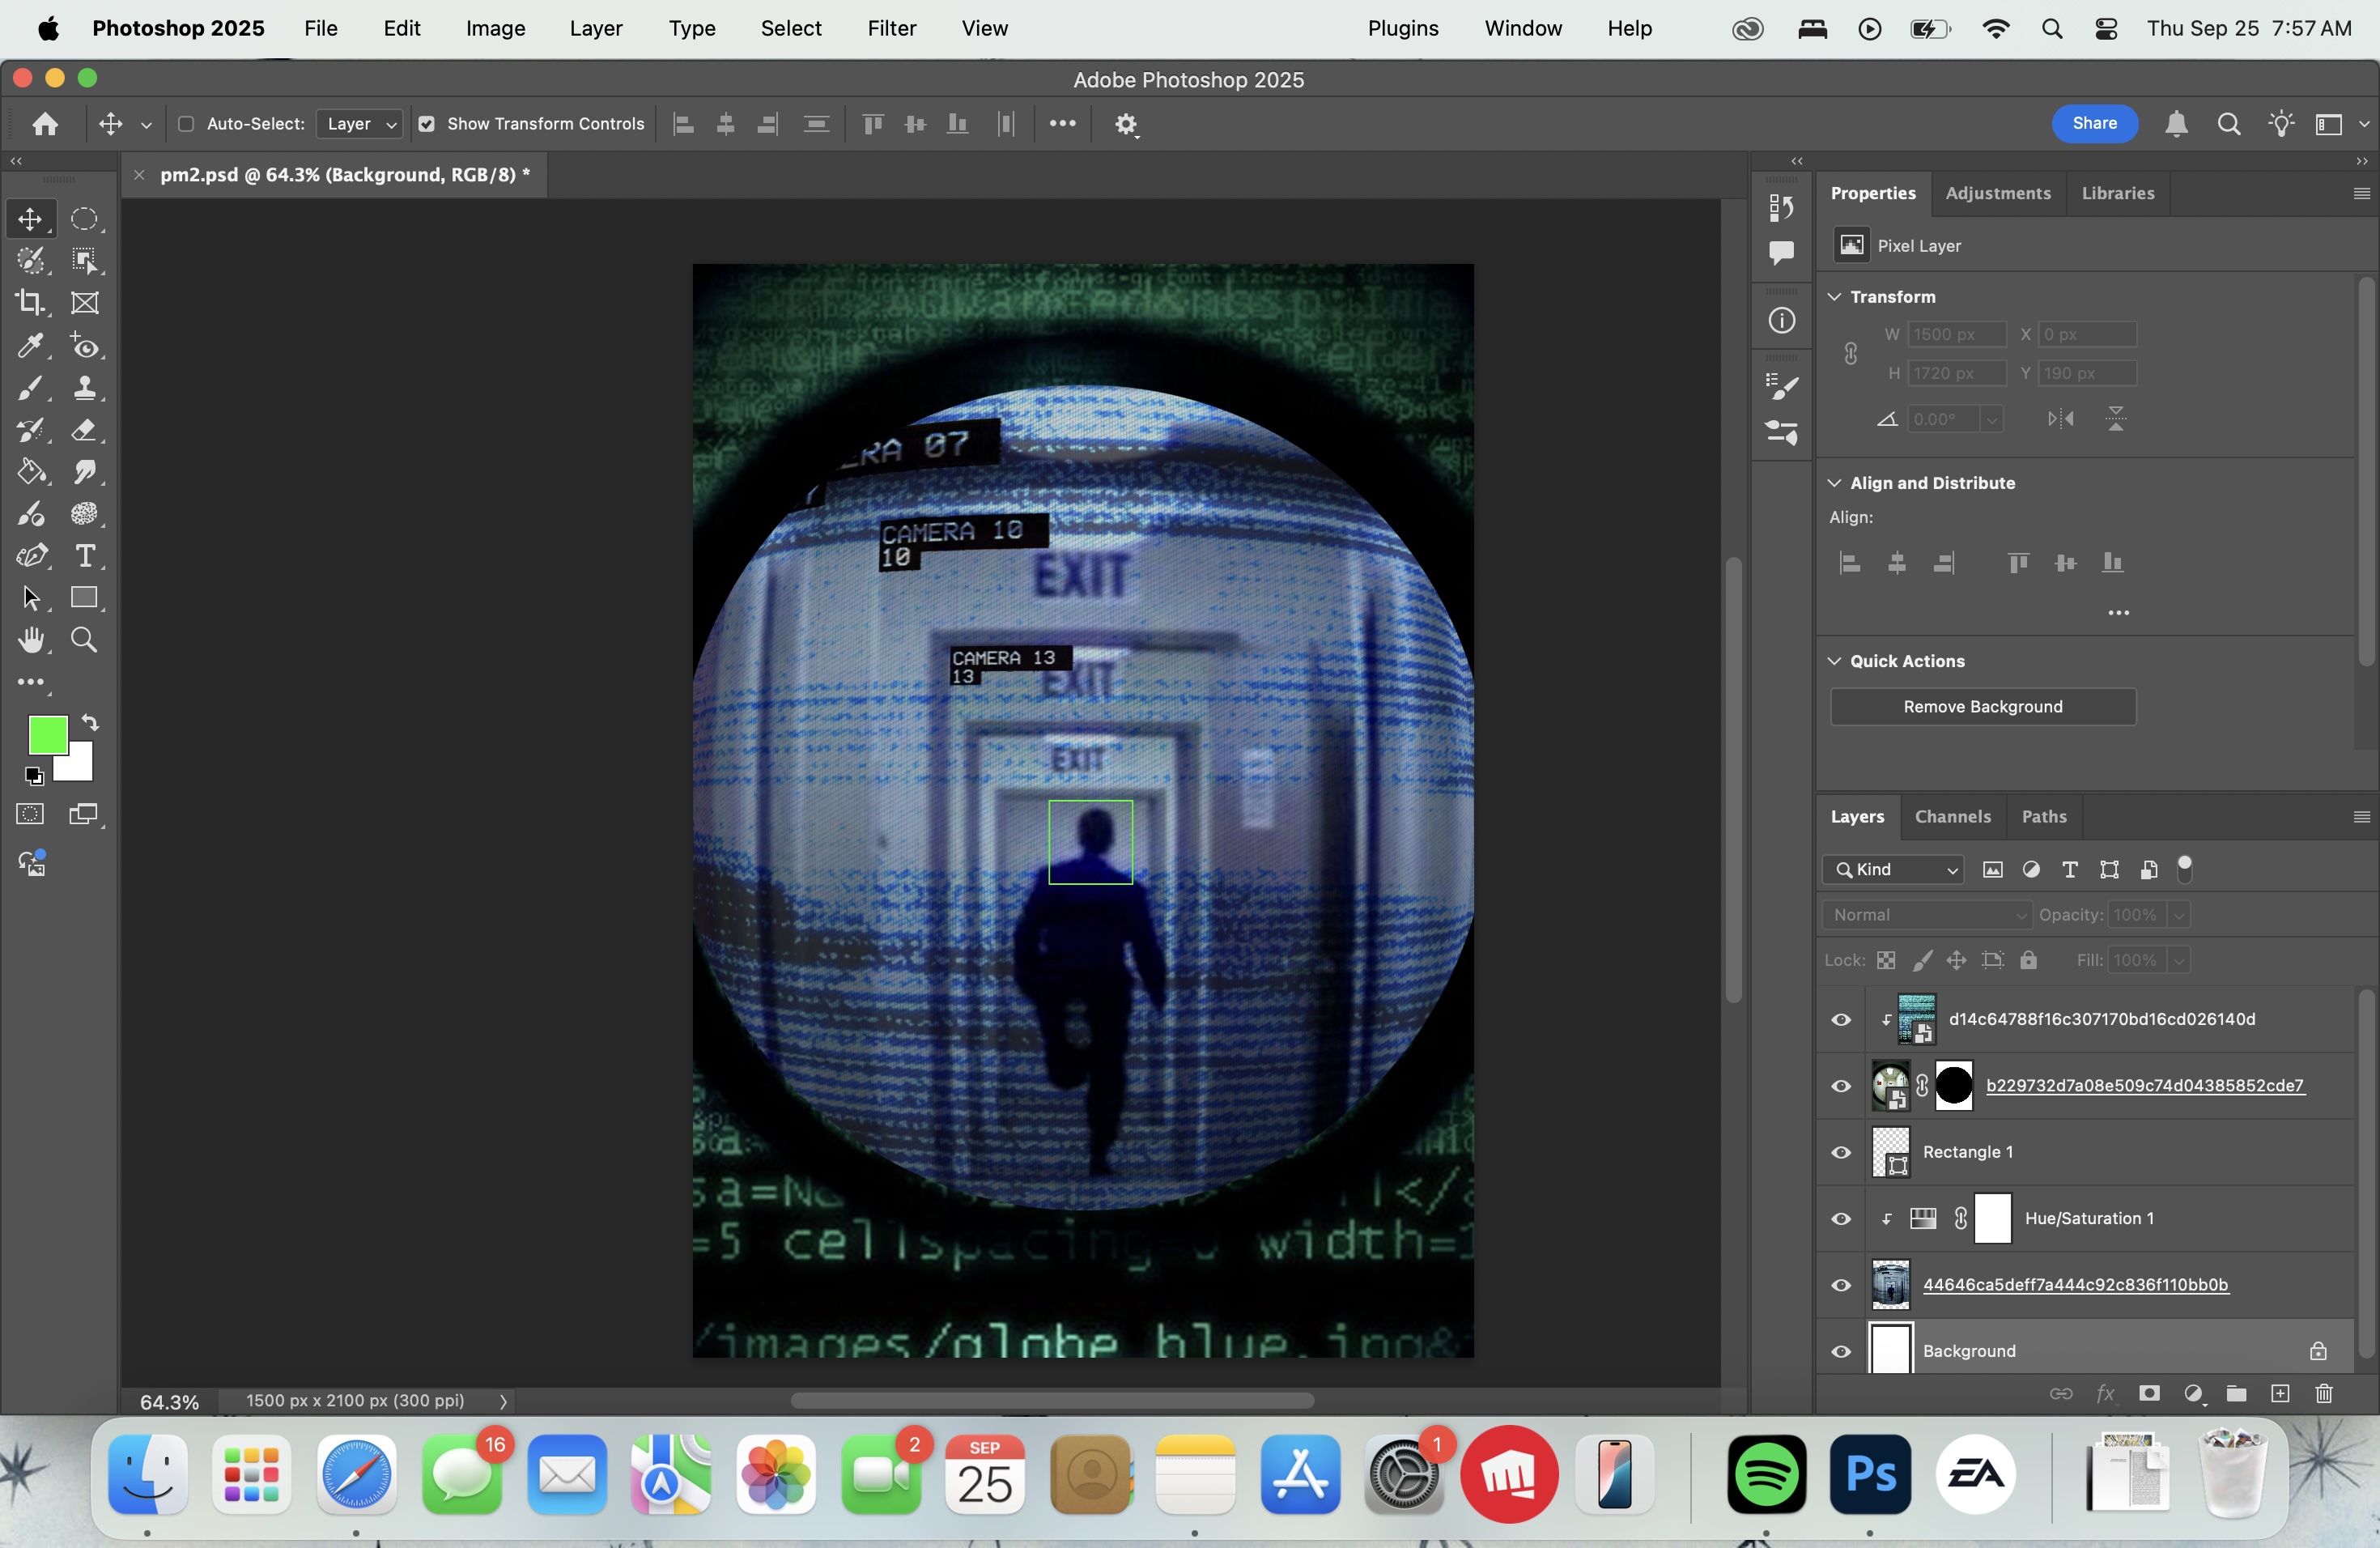Viewport: 2380px width, 1548px height.
Task: Select the Hand tool
Action: (x=30, y=640)
